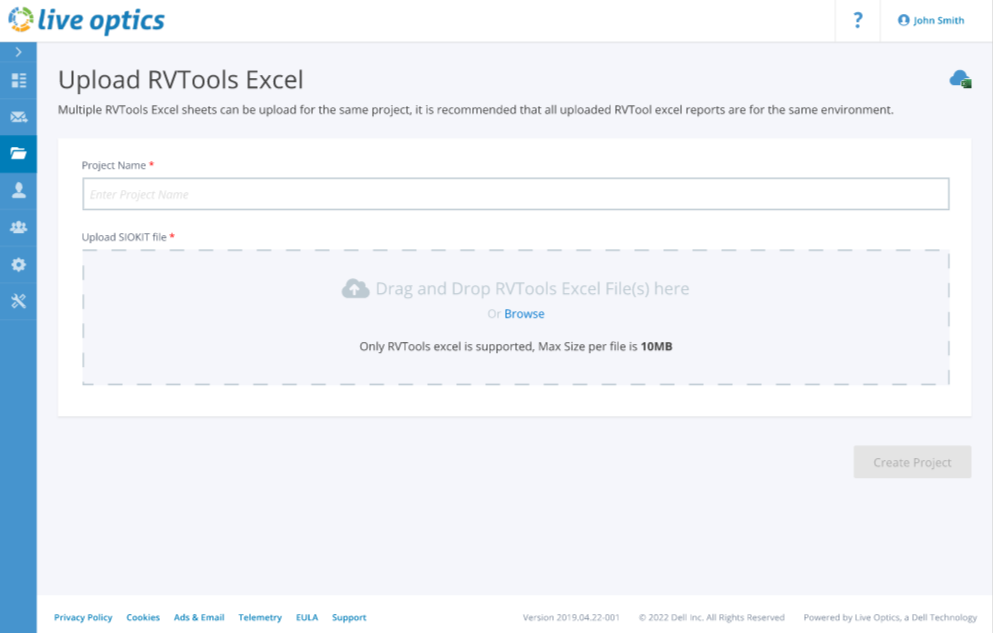
Task: Click the Create Project button
Action: 911,461
